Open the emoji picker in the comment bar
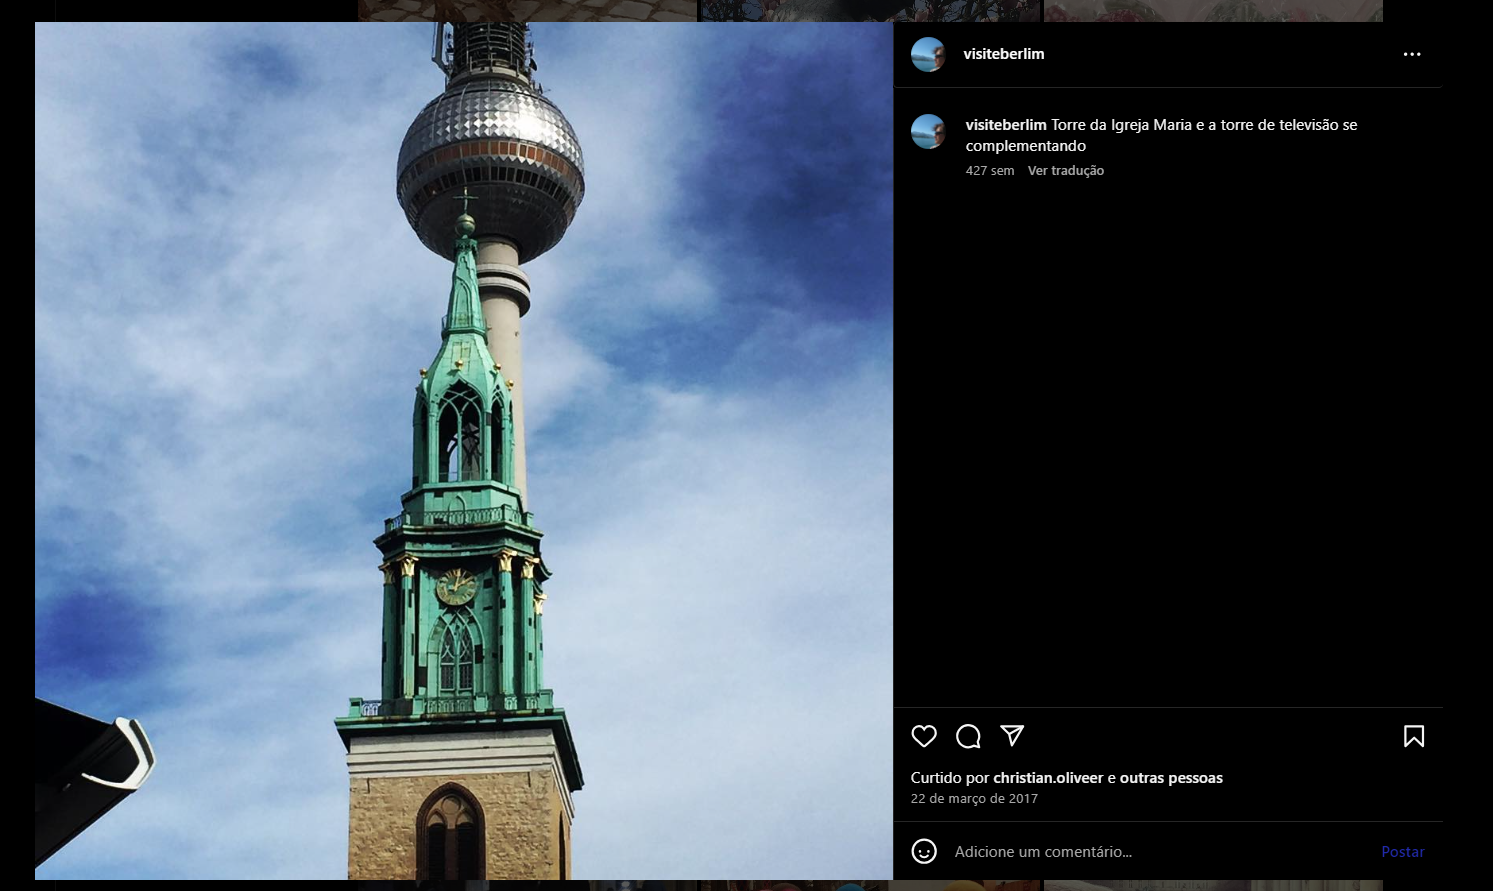Screen dimensions: 1493x891 (x=924, y=851)
